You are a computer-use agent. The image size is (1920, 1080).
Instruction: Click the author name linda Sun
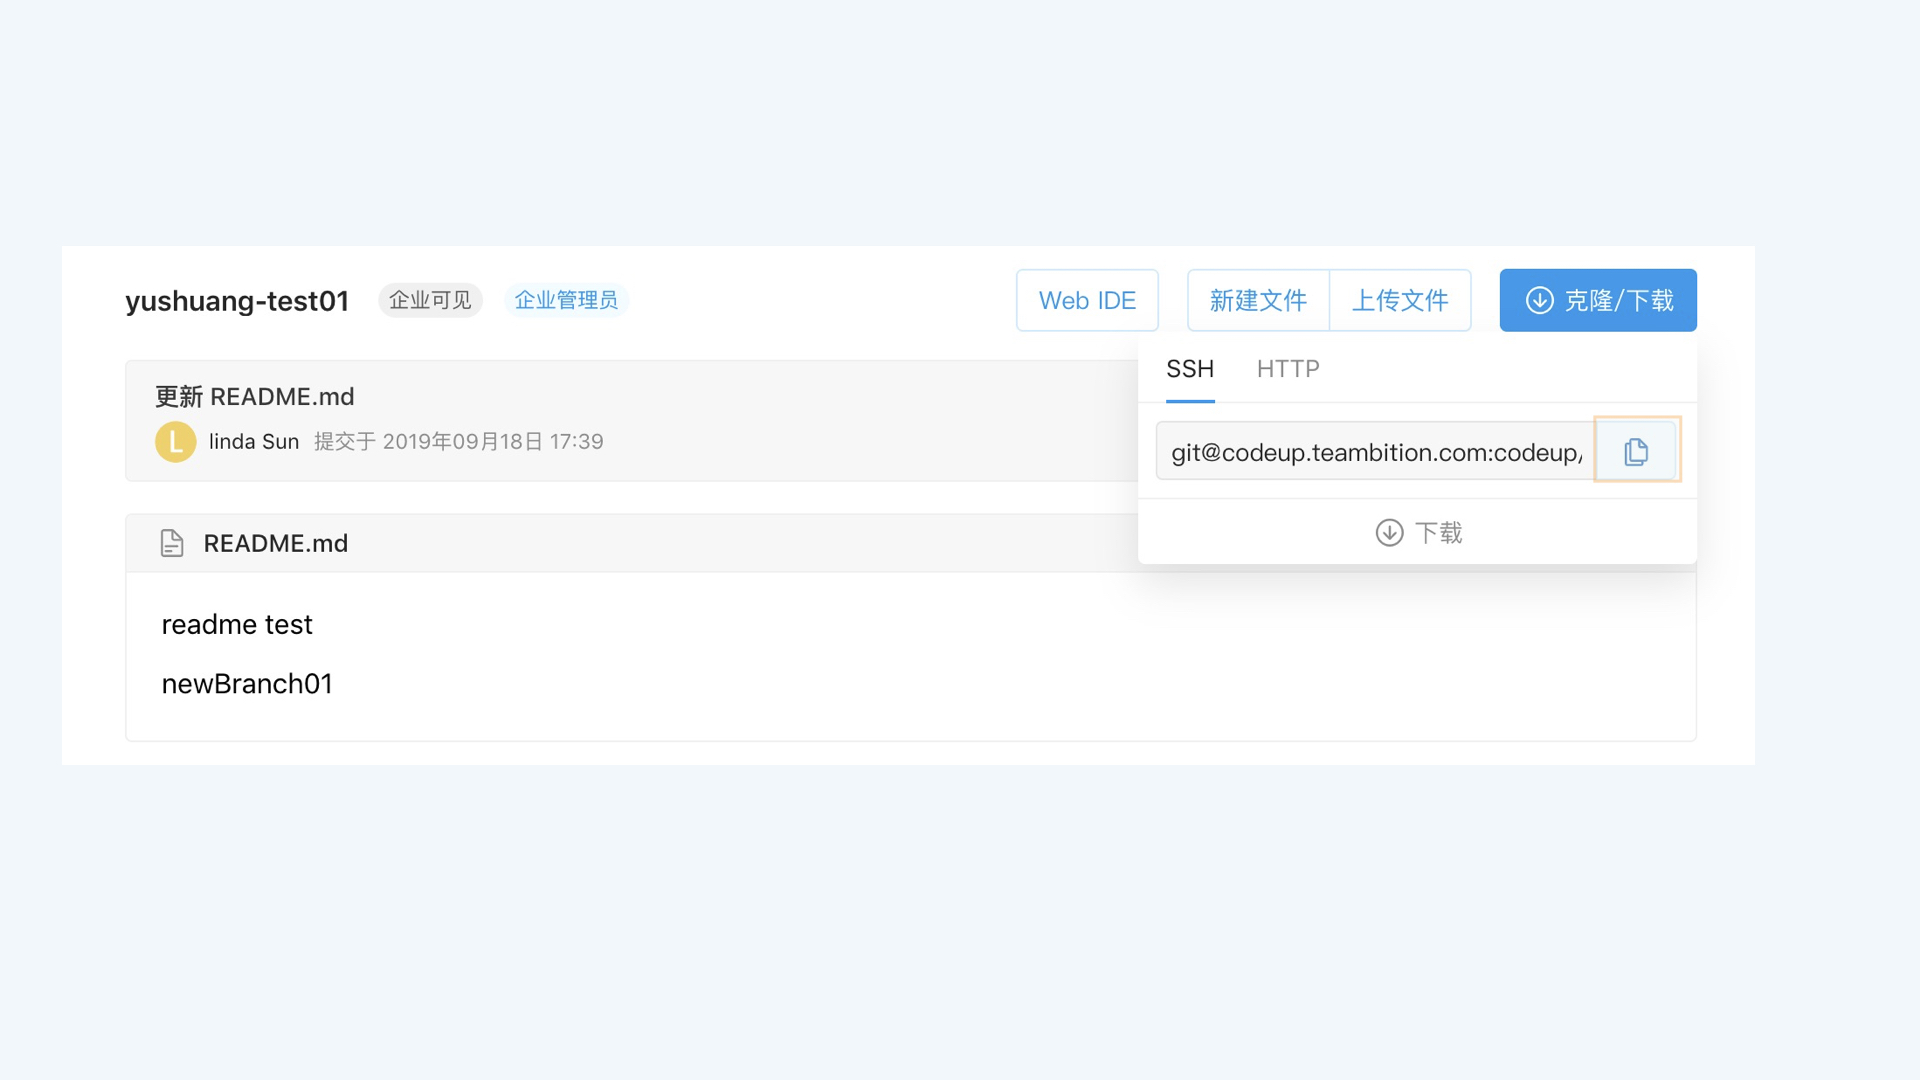pyautogui.click(x=254, y=441)
